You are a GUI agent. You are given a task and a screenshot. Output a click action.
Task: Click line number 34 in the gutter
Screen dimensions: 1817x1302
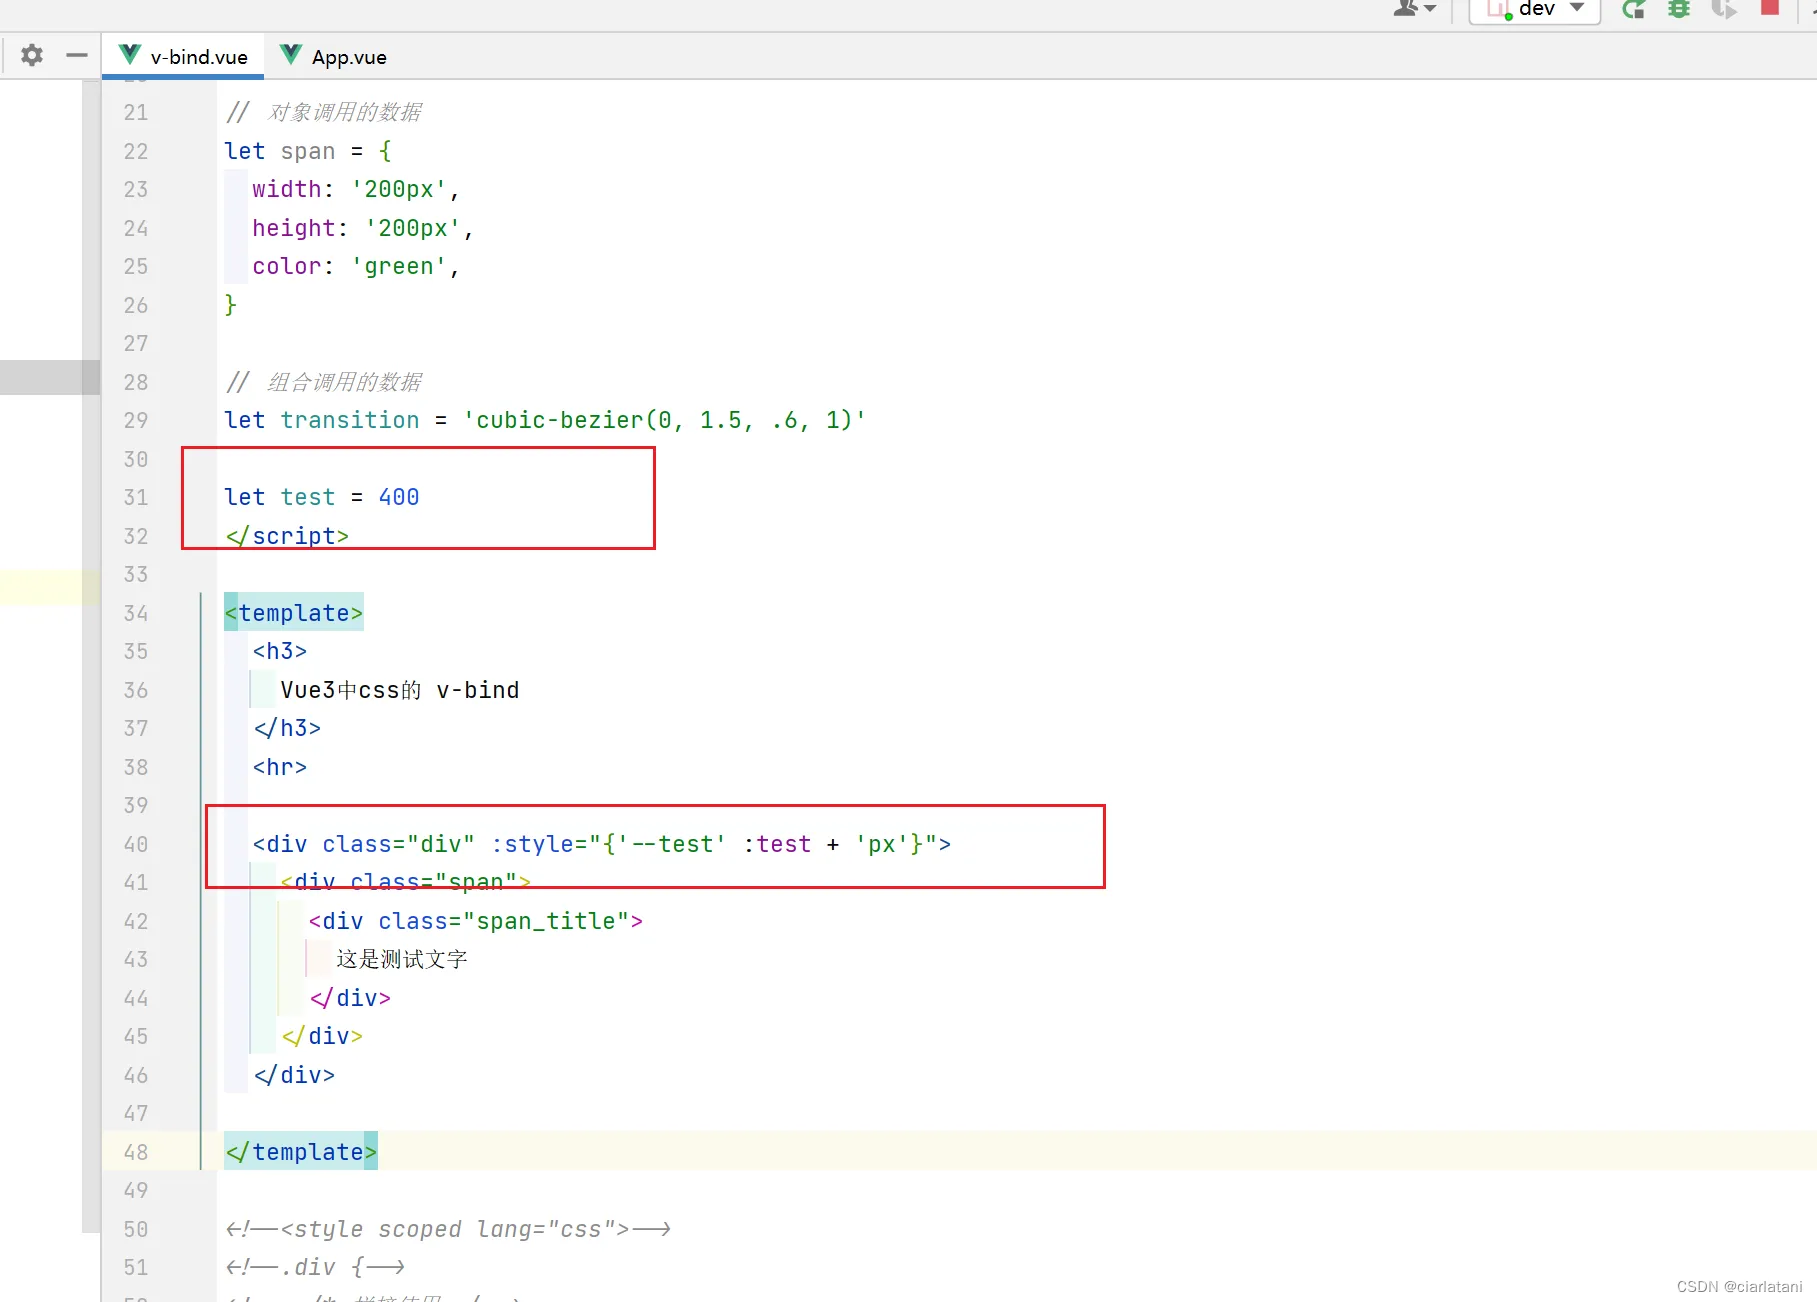tap(136, 613)
